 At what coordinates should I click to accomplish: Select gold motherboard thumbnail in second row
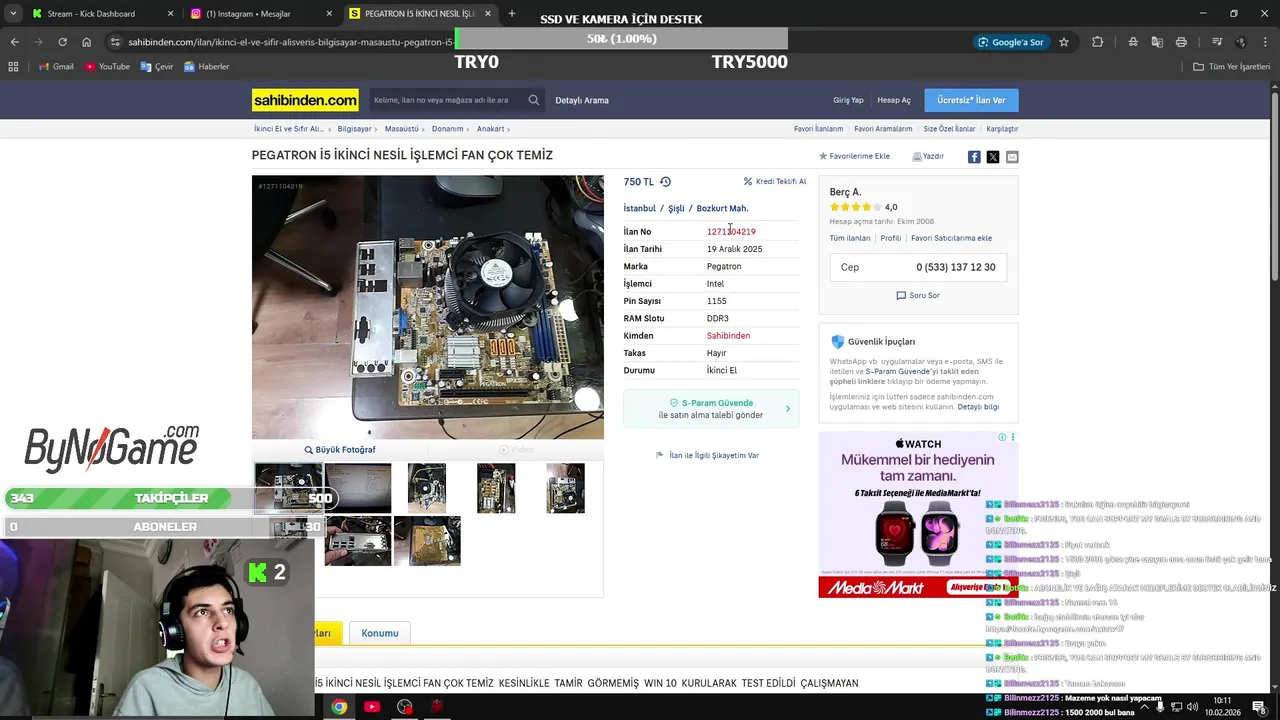point(427,541)
